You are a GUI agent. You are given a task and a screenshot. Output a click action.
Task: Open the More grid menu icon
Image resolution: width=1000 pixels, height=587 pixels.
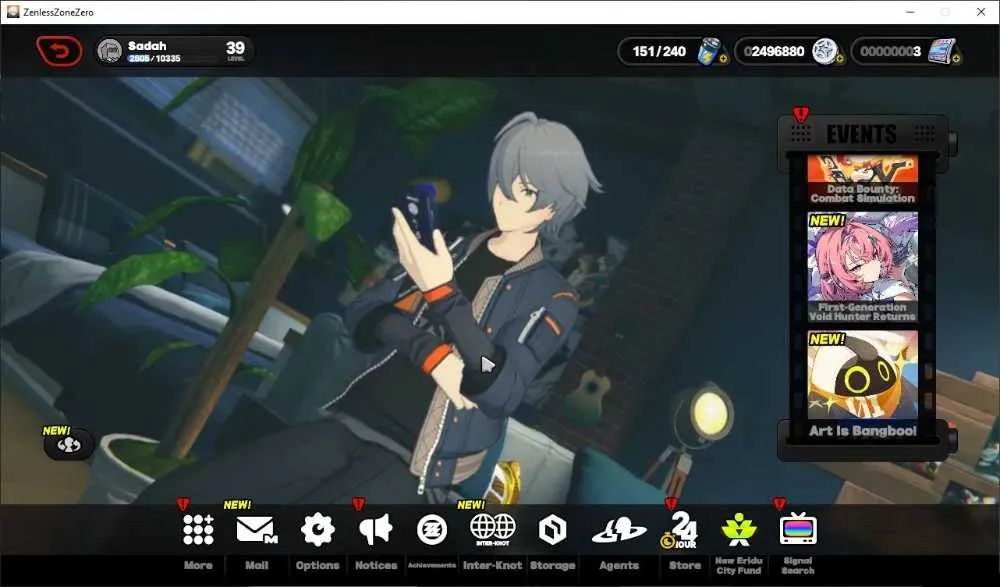click(x=198, y=530)
